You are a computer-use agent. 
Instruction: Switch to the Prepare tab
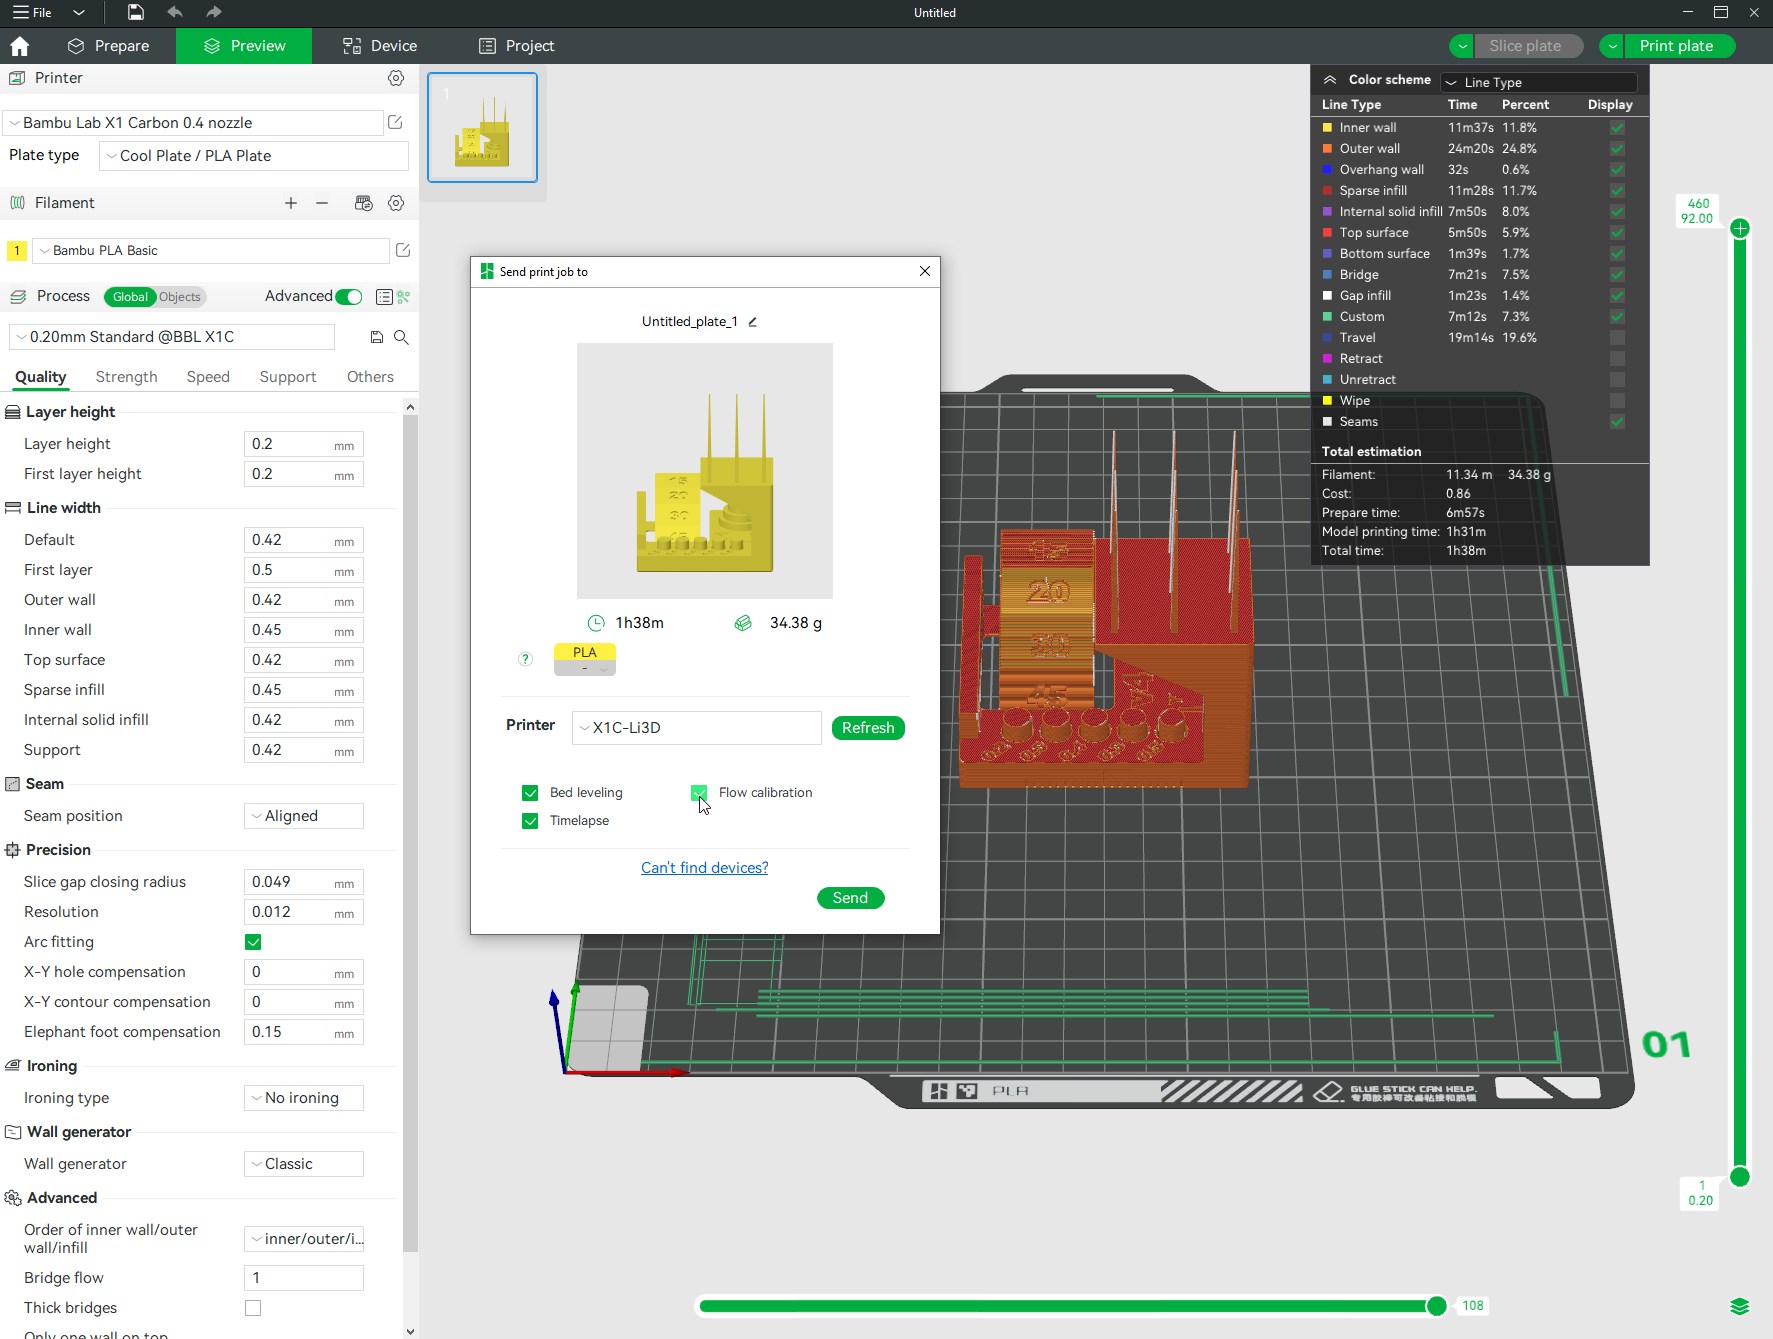109,46
